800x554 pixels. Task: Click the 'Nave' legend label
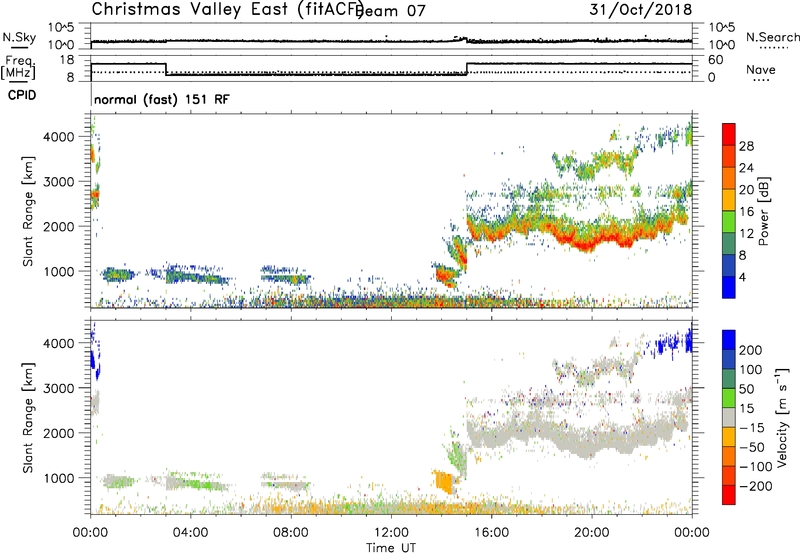point(761,70)
